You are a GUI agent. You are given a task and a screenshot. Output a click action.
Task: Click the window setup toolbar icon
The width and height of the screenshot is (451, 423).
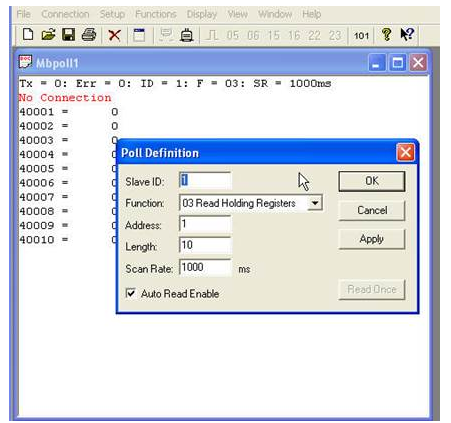pos(139,35)
